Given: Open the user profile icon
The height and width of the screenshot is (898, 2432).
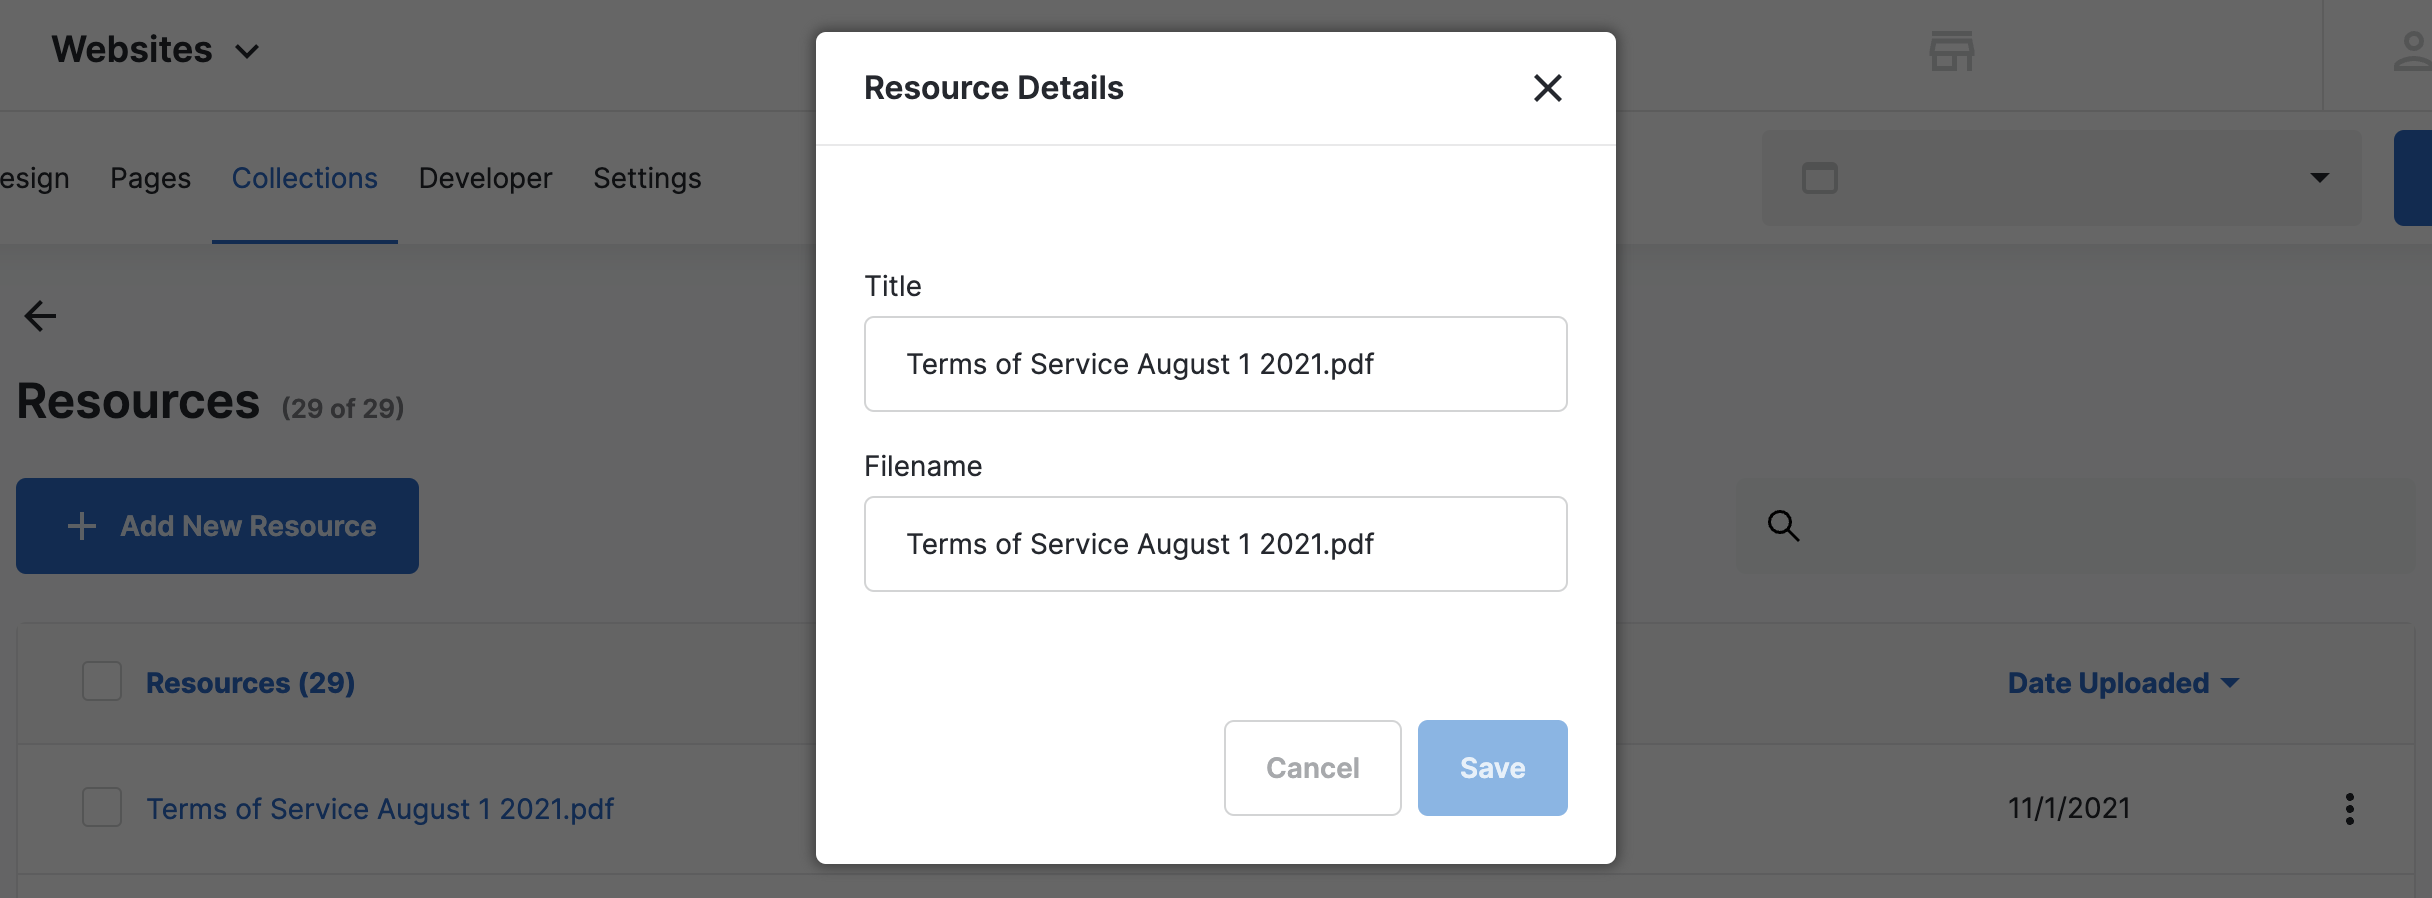Looking at the screenshot, I should click(2412, 51).
